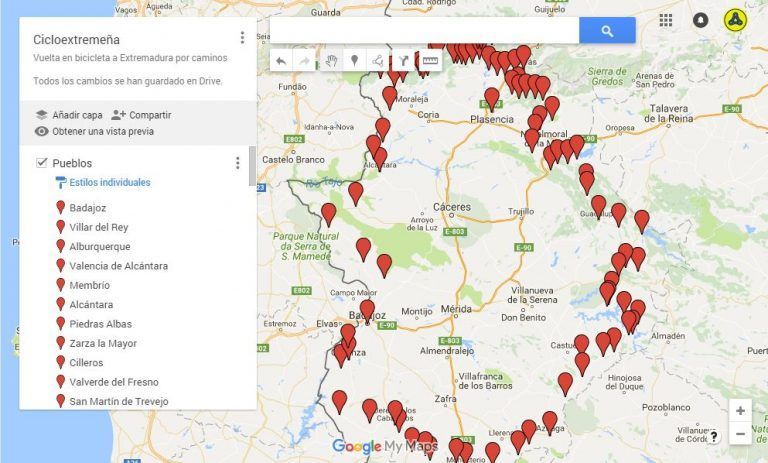
Task: Select Badajoz in the list
Action: 88,208
